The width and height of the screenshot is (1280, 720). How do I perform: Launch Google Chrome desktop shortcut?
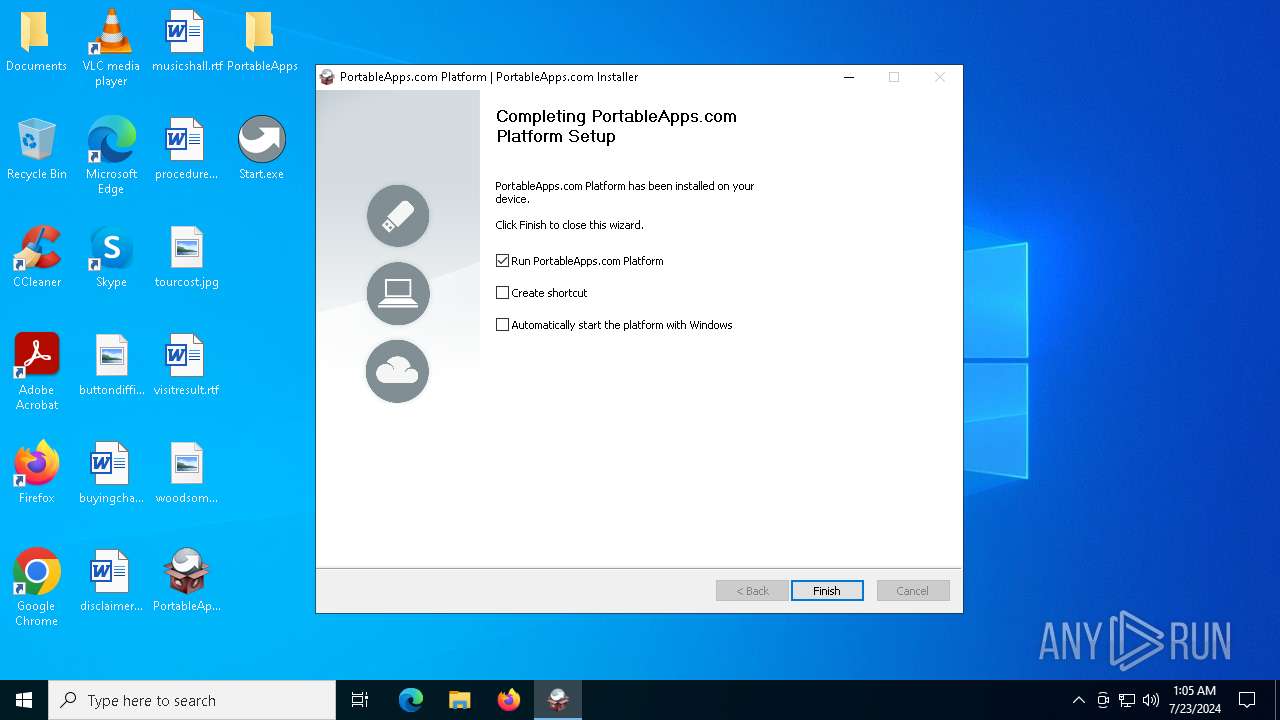tap(36, 587)
